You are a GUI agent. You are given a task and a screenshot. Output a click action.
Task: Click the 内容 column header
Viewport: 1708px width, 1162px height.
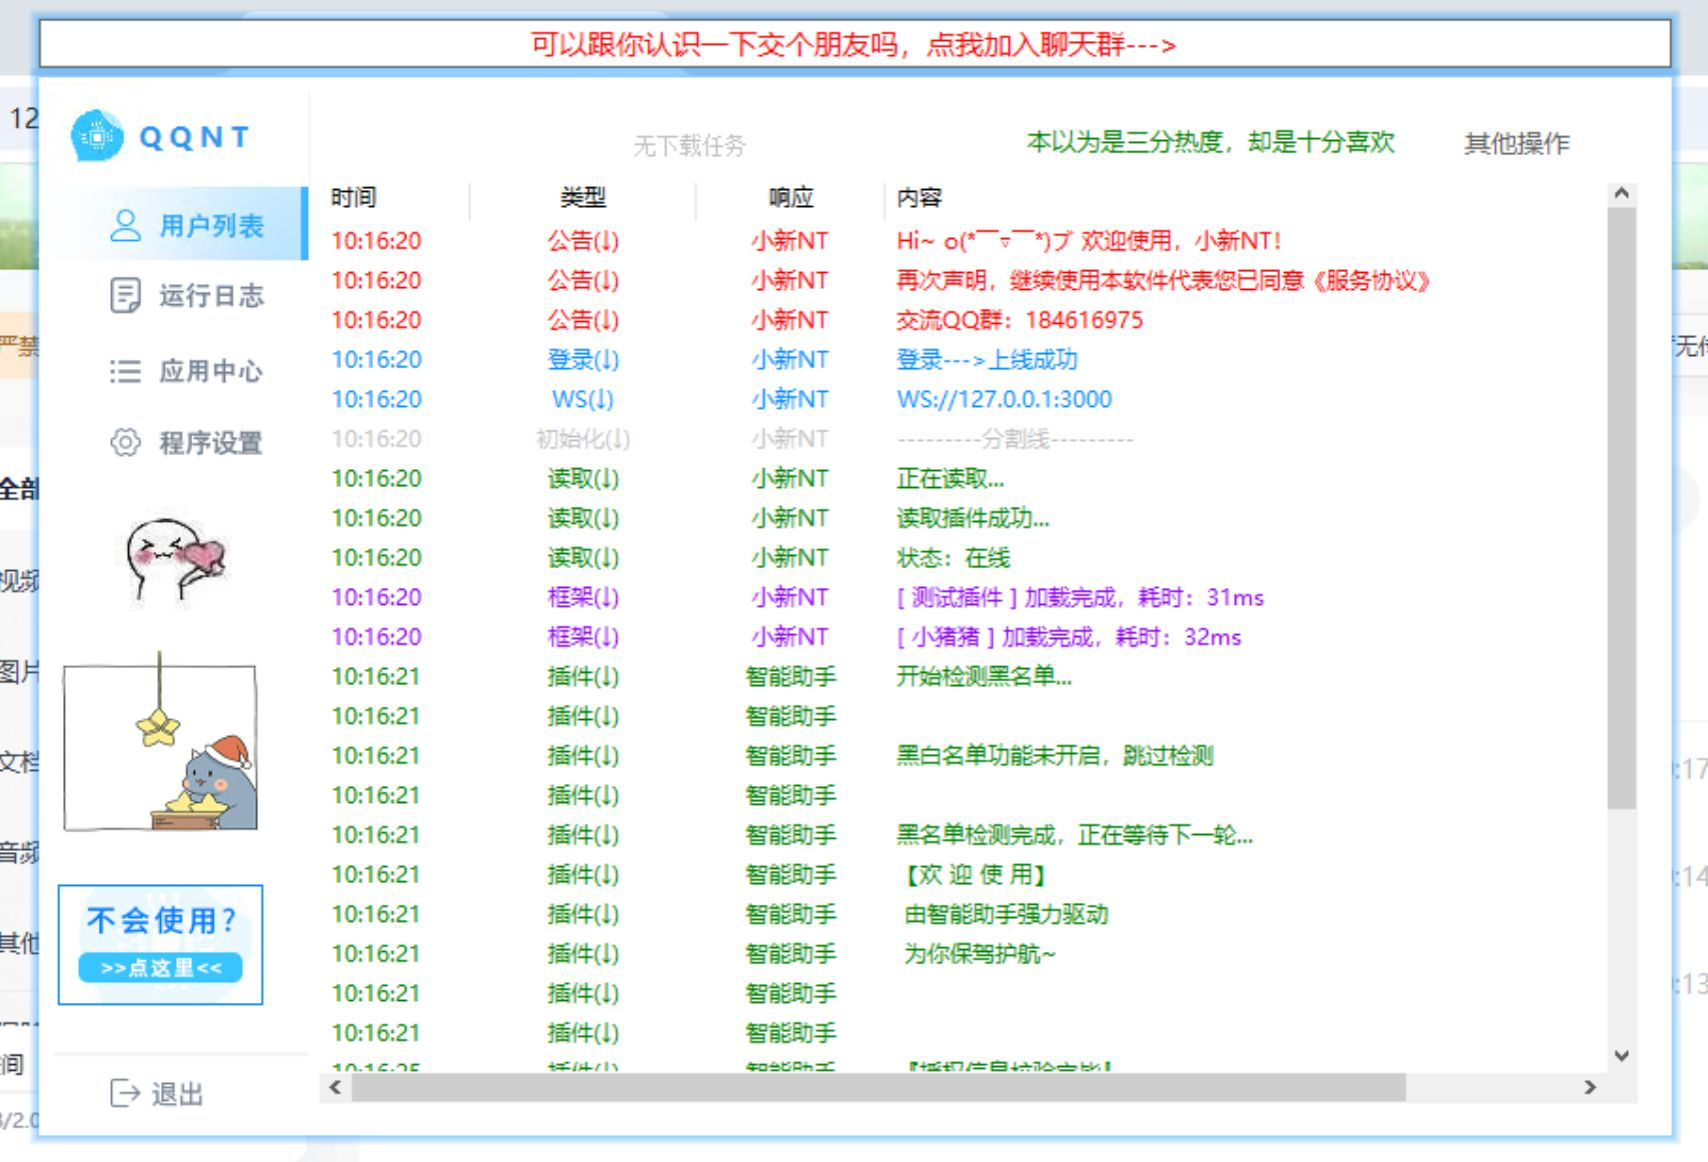click(919, 198)
